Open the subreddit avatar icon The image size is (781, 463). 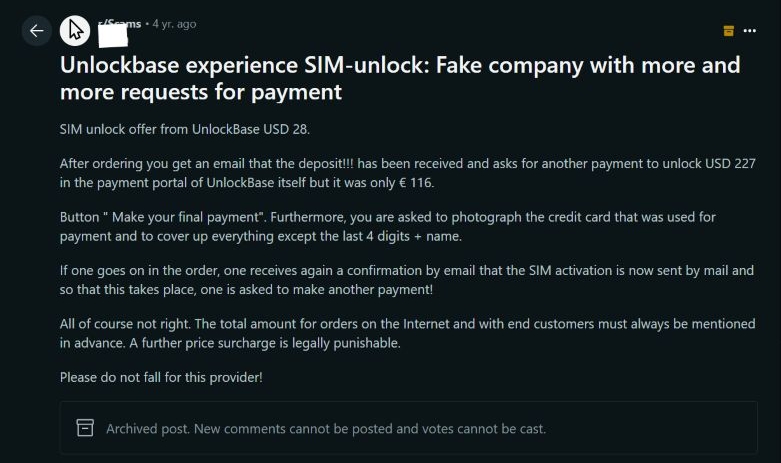[x=75, y=30]
